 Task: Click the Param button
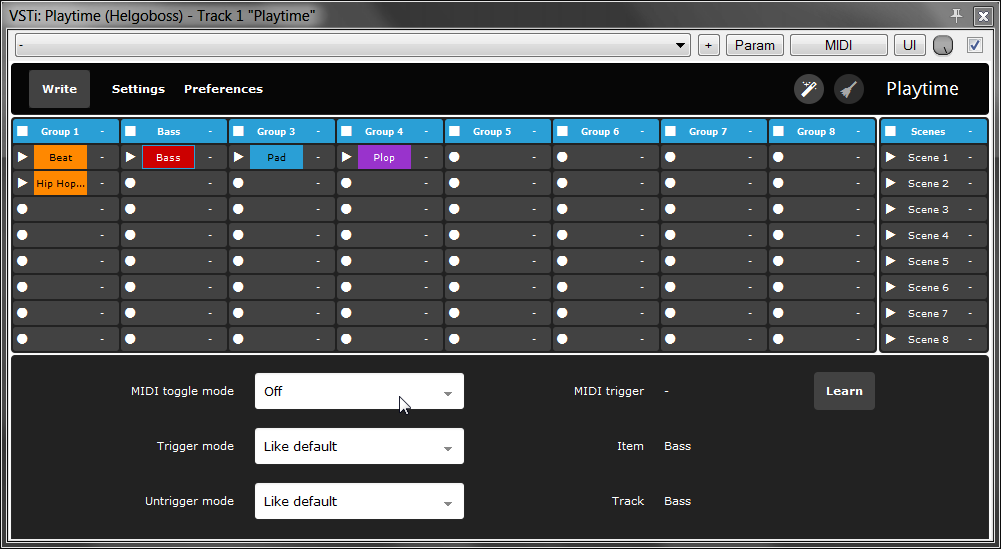pos(755,45)
